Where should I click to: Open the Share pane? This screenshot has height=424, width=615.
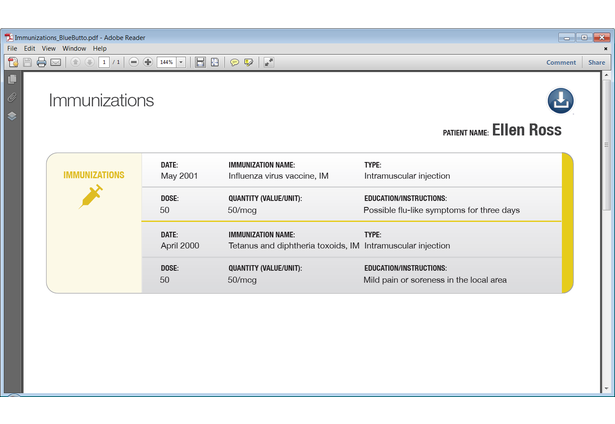click(x=597, y=62)
